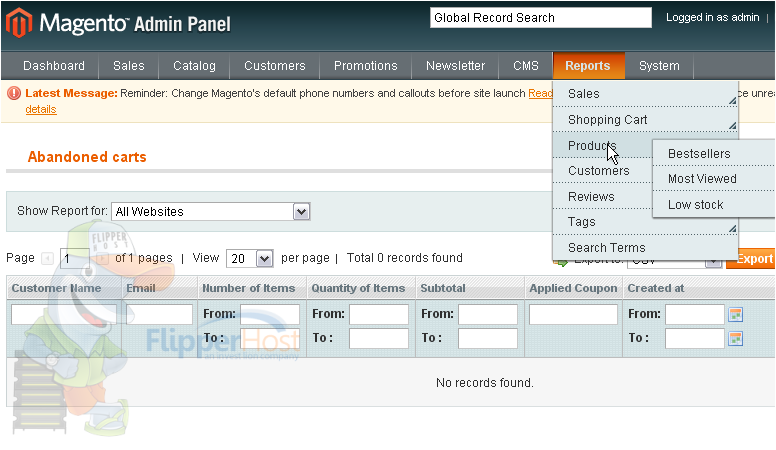Click 'Logged in as admin' text
This screenshot has height=450, width=776.
712,17
